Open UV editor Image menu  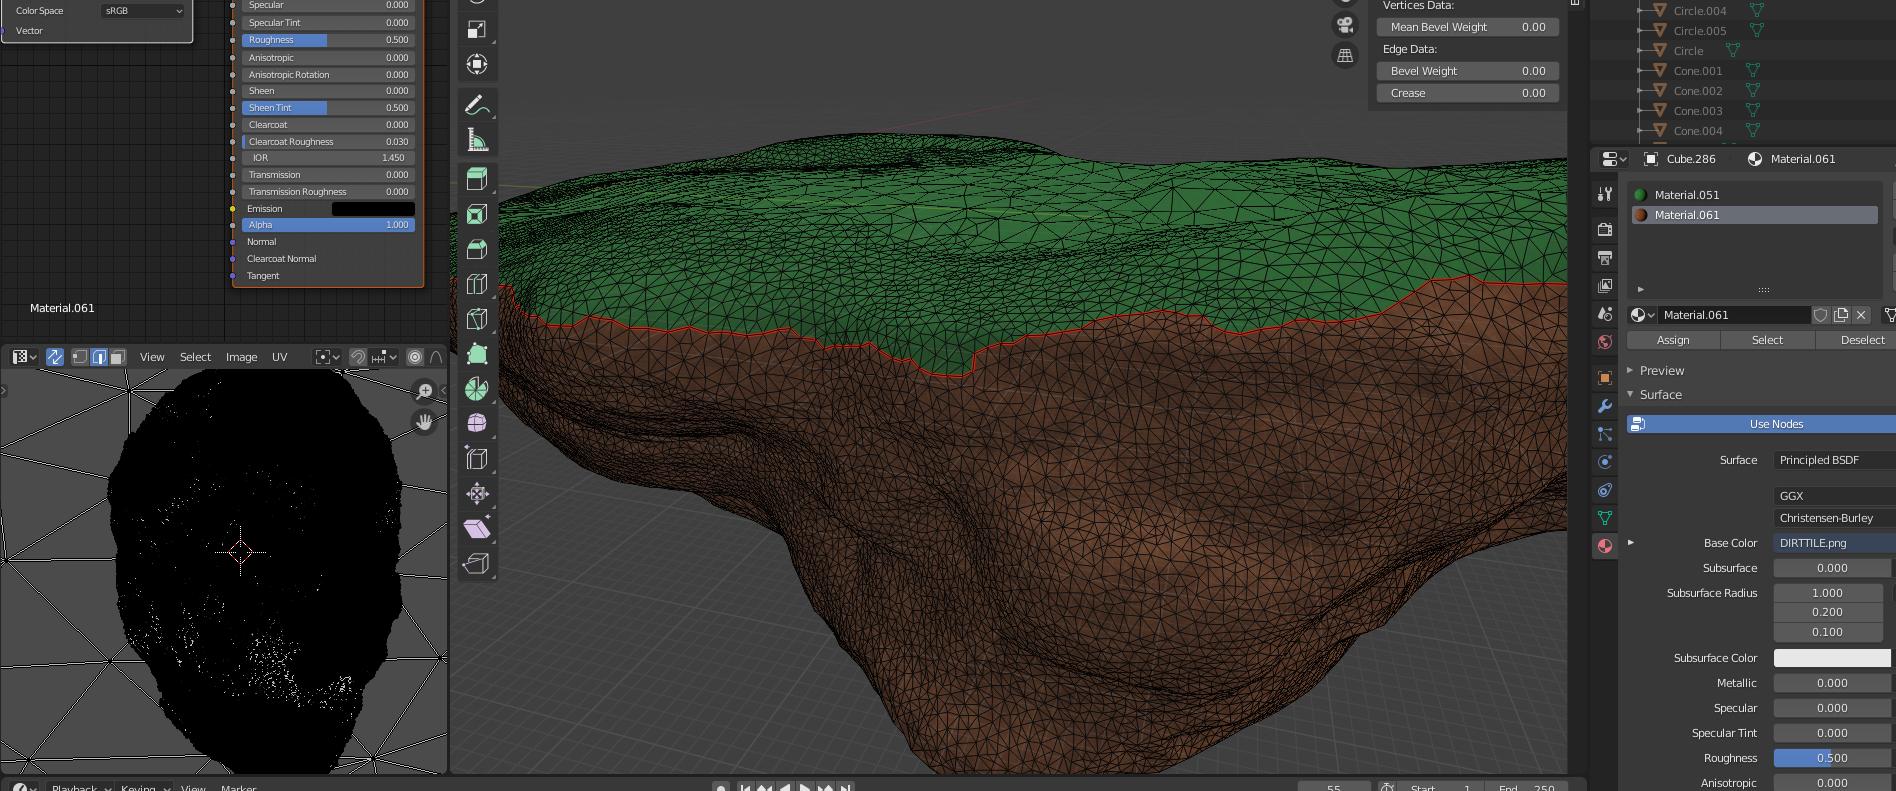pos(241,357)
